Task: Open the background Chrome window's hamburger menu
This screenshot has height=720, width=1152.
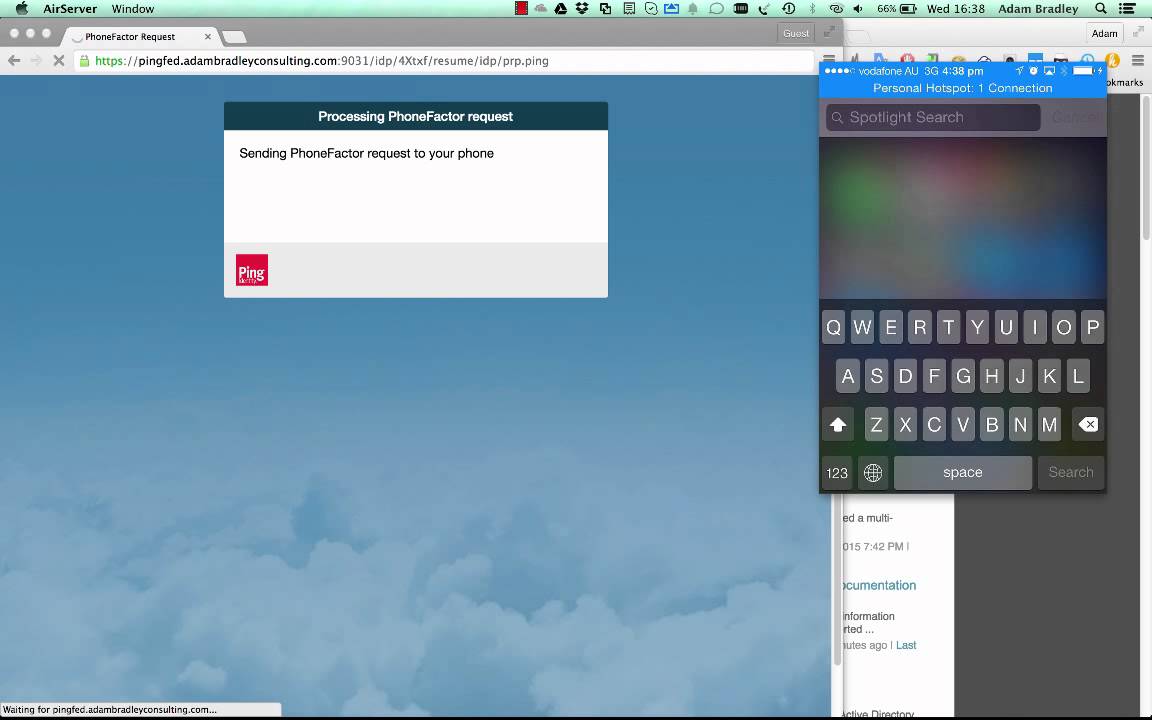Action: point(1138,60)
